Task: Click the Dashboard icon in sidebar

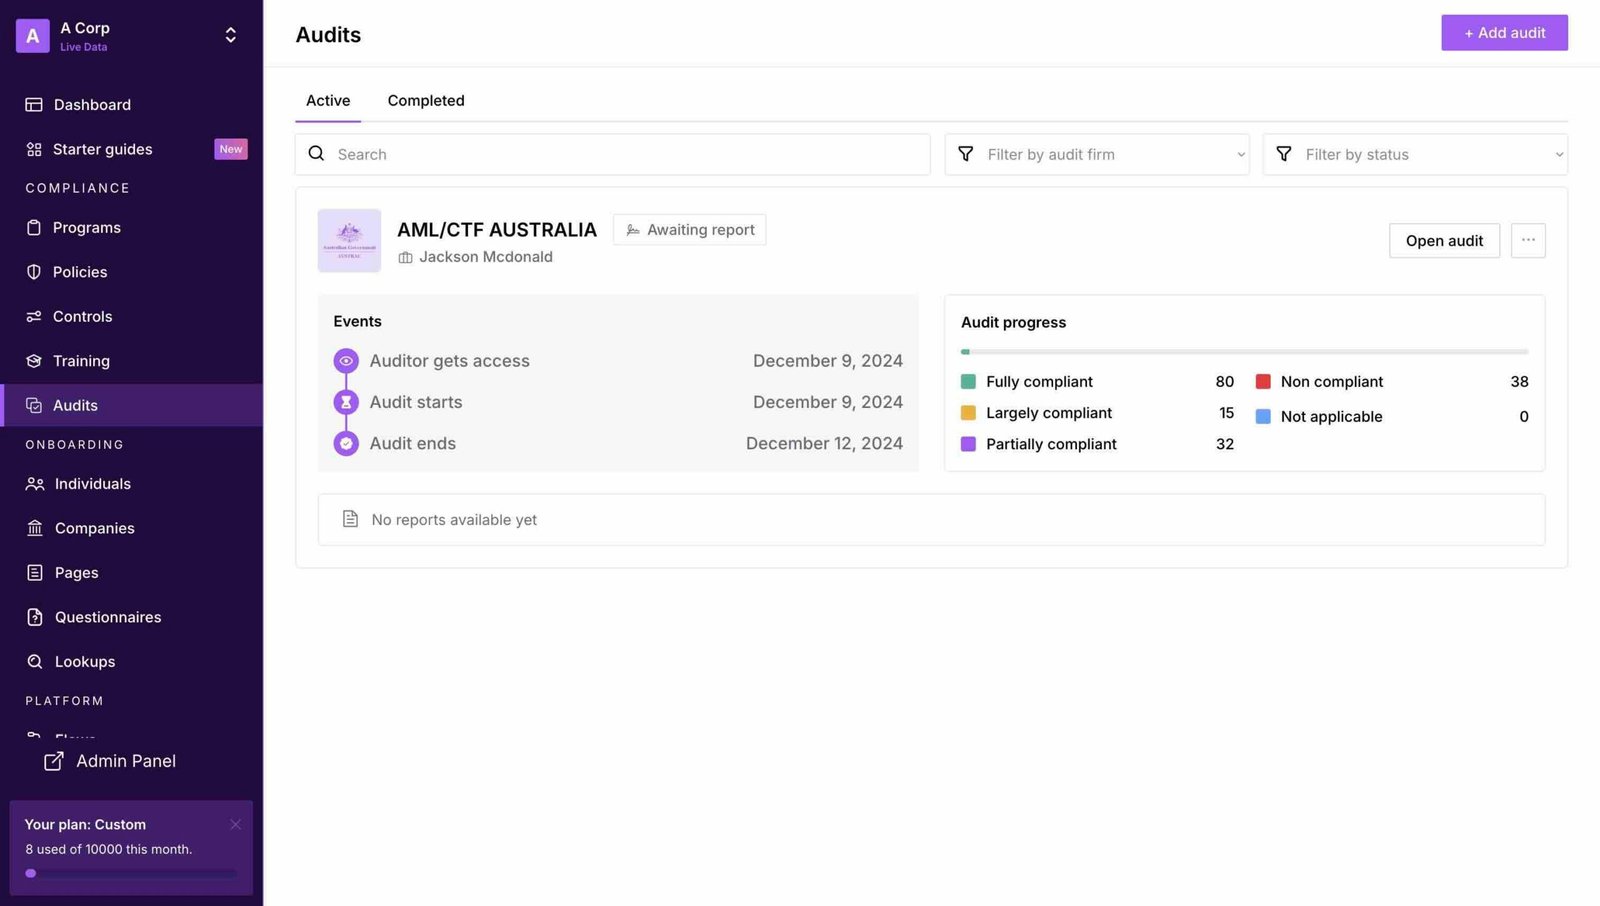Action: click(x=34, y=105)
